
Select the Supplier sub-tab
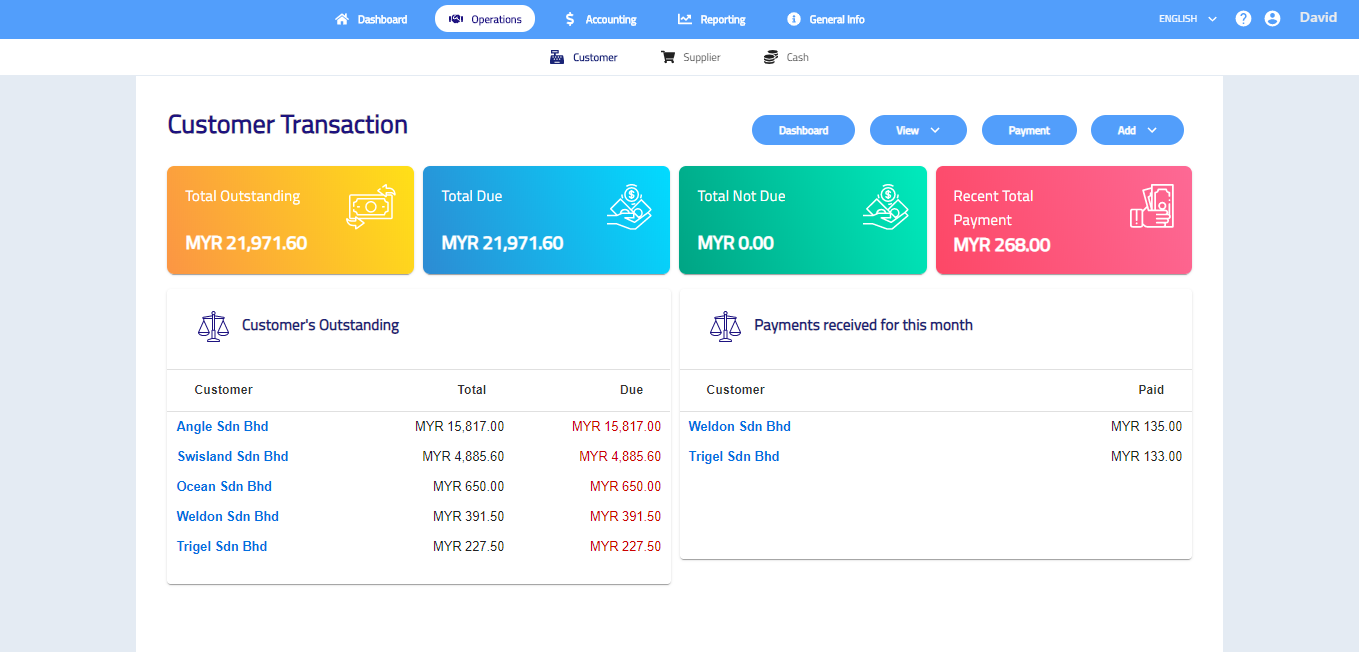coord(690,58)
